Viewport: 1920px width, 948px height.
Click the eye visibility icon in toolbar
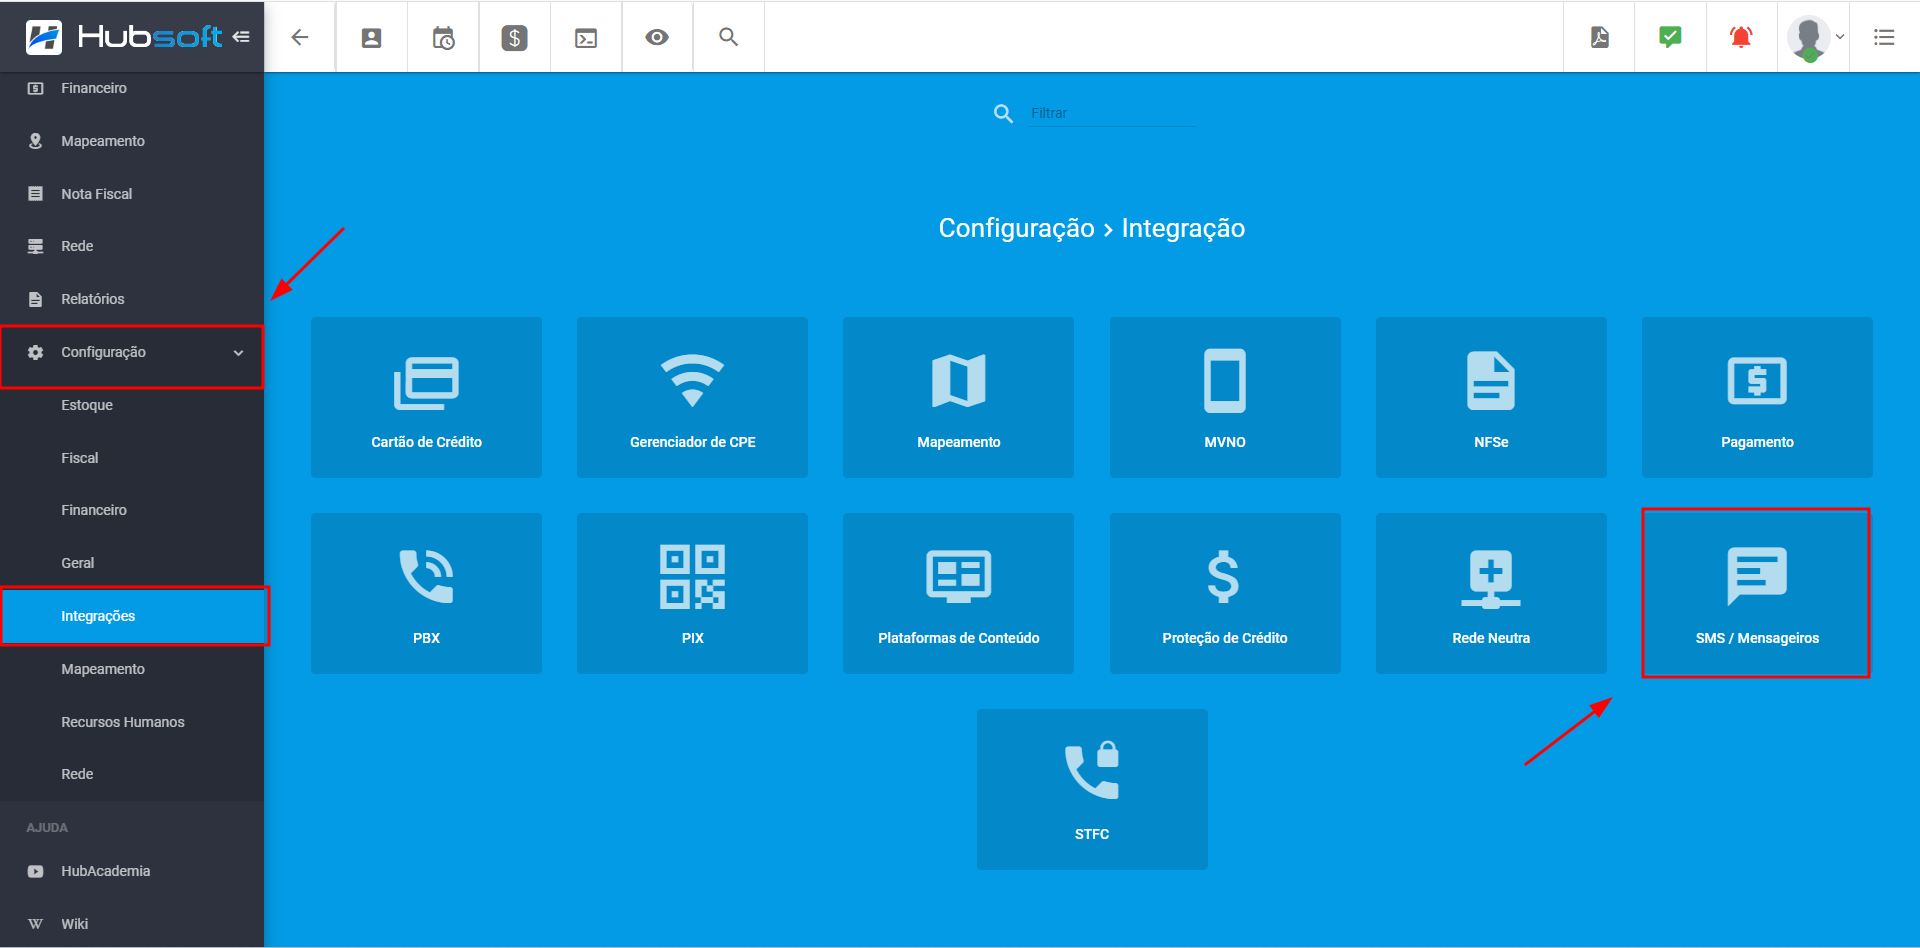[x=657, y=38]
